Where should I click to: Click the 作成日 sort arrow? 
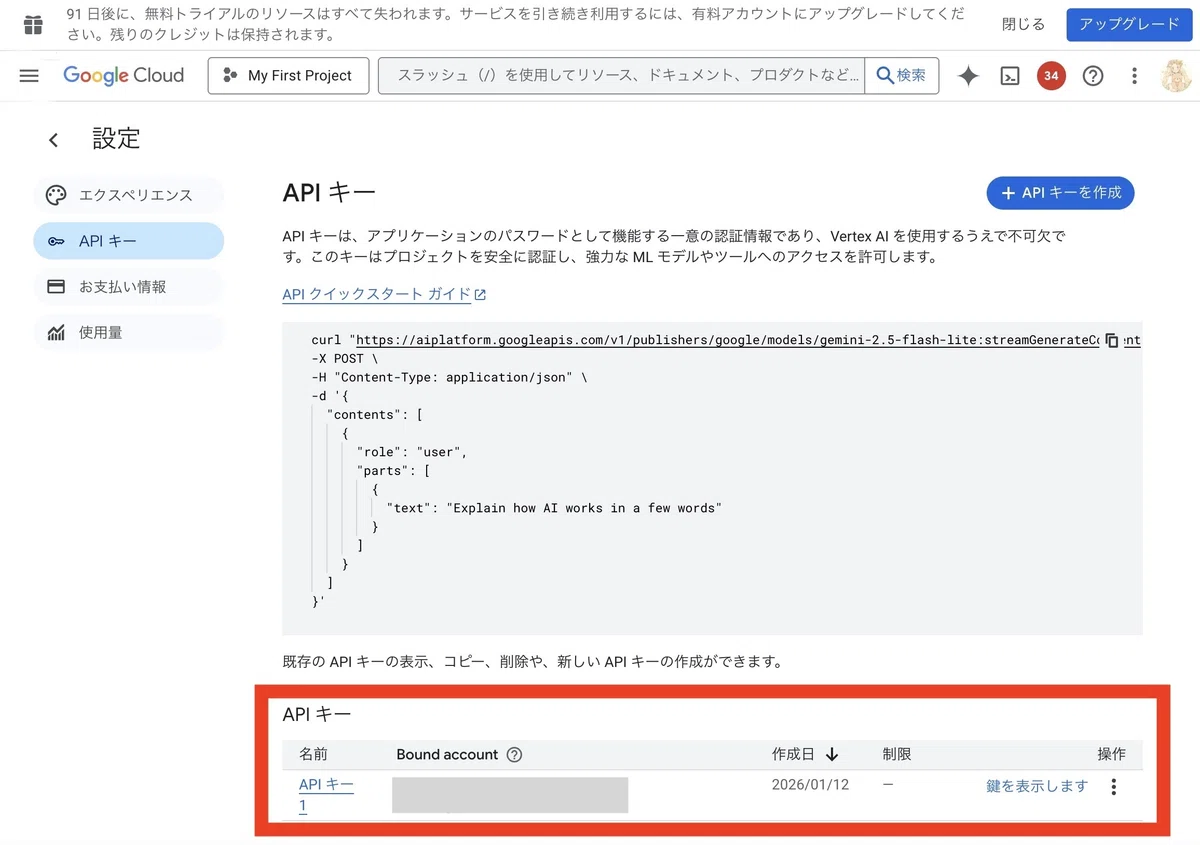coord(832,754)
